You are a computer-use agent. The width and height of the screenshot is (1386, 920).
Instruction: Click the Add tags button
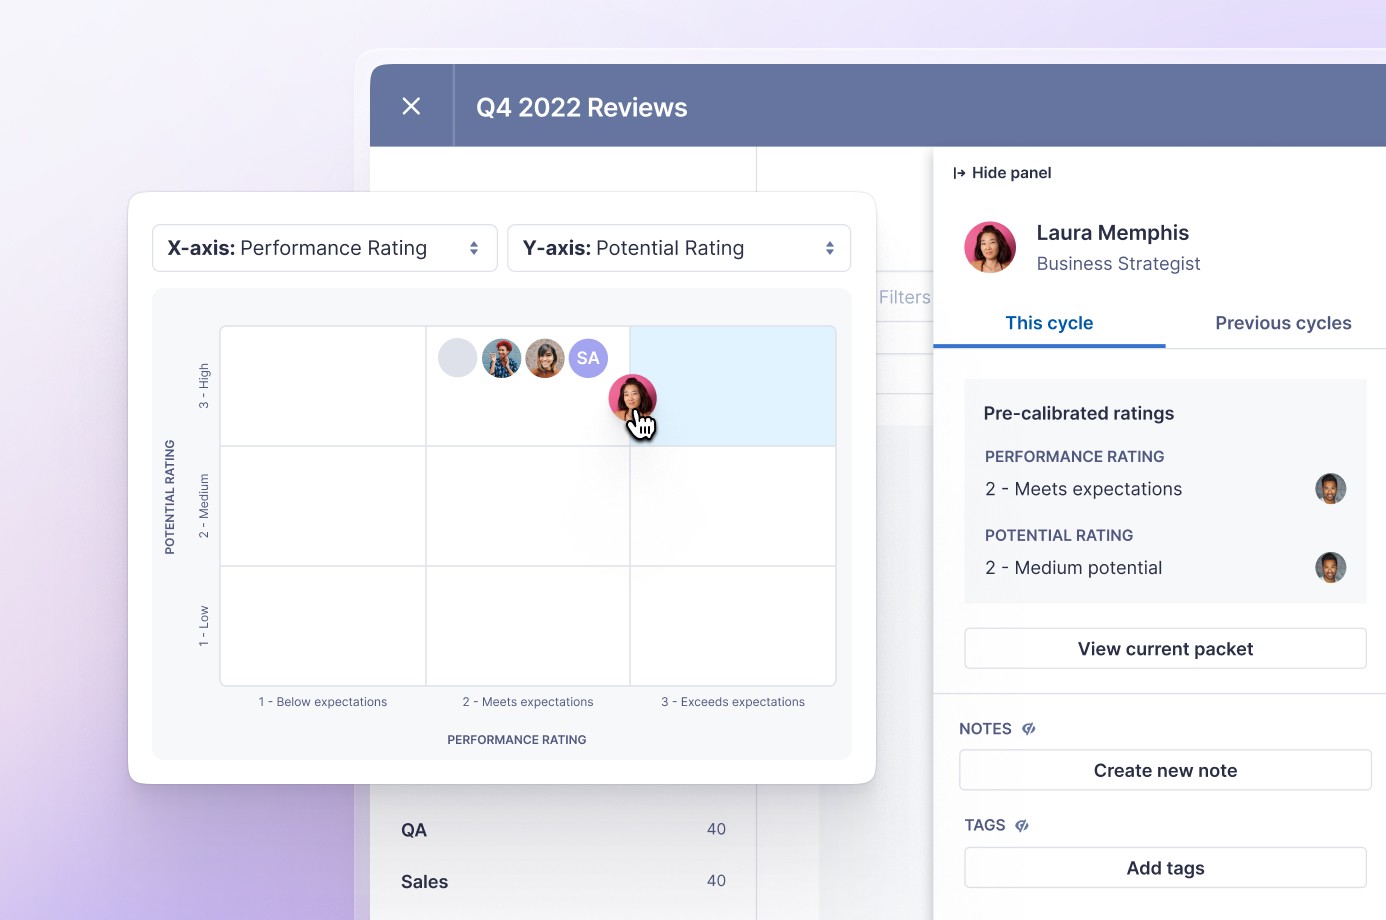pyautogui.click(x=1165, y=867)
